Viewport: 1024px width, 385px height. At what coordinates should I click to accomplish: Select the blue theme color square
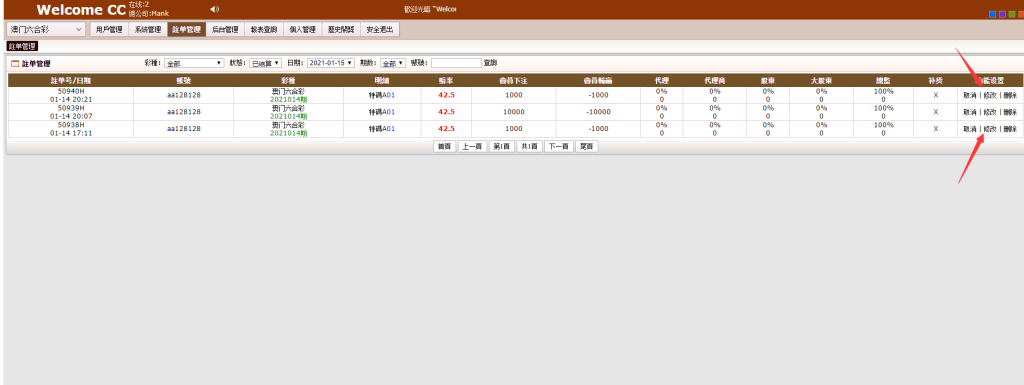pos(992,14)
